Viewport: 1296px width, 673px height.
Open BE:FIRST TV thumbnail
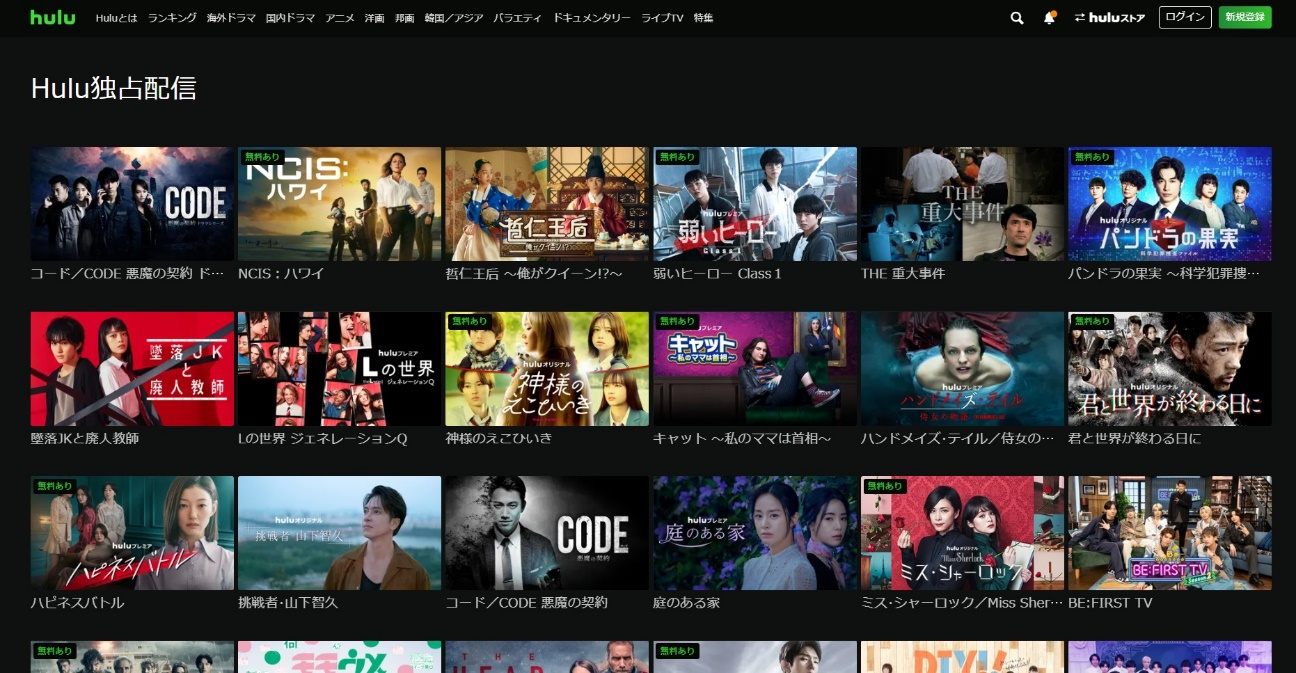click(1170, 533)
